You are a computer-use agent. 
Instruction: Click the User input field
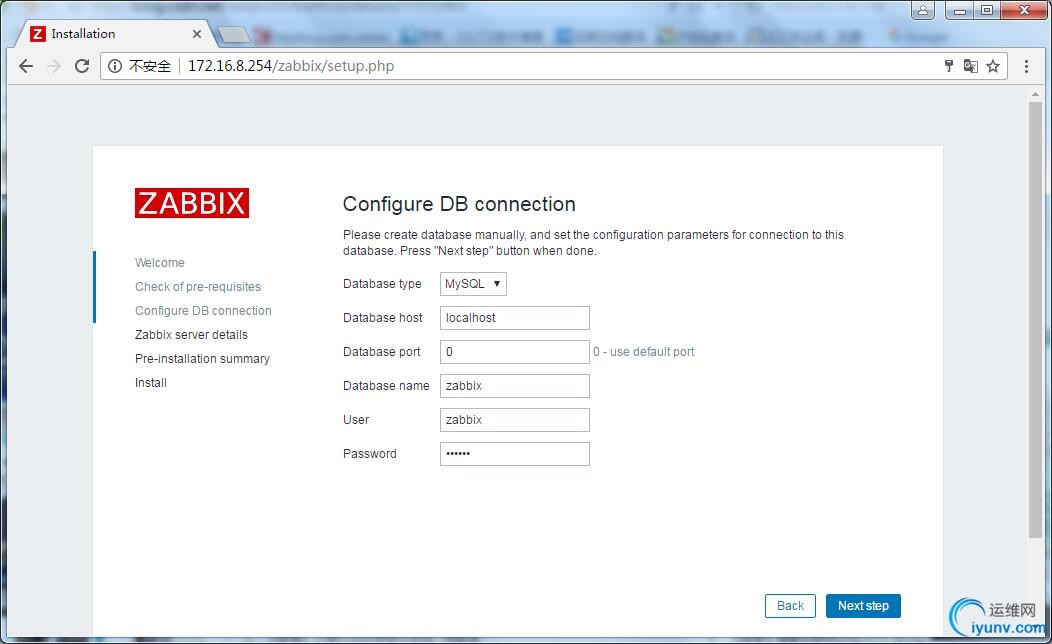[x=515, y=420]
